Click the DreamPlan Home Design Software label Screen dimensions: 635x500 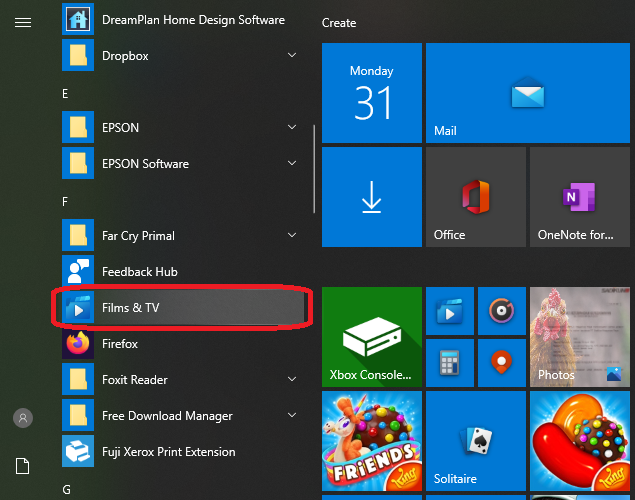click(194, 20)
